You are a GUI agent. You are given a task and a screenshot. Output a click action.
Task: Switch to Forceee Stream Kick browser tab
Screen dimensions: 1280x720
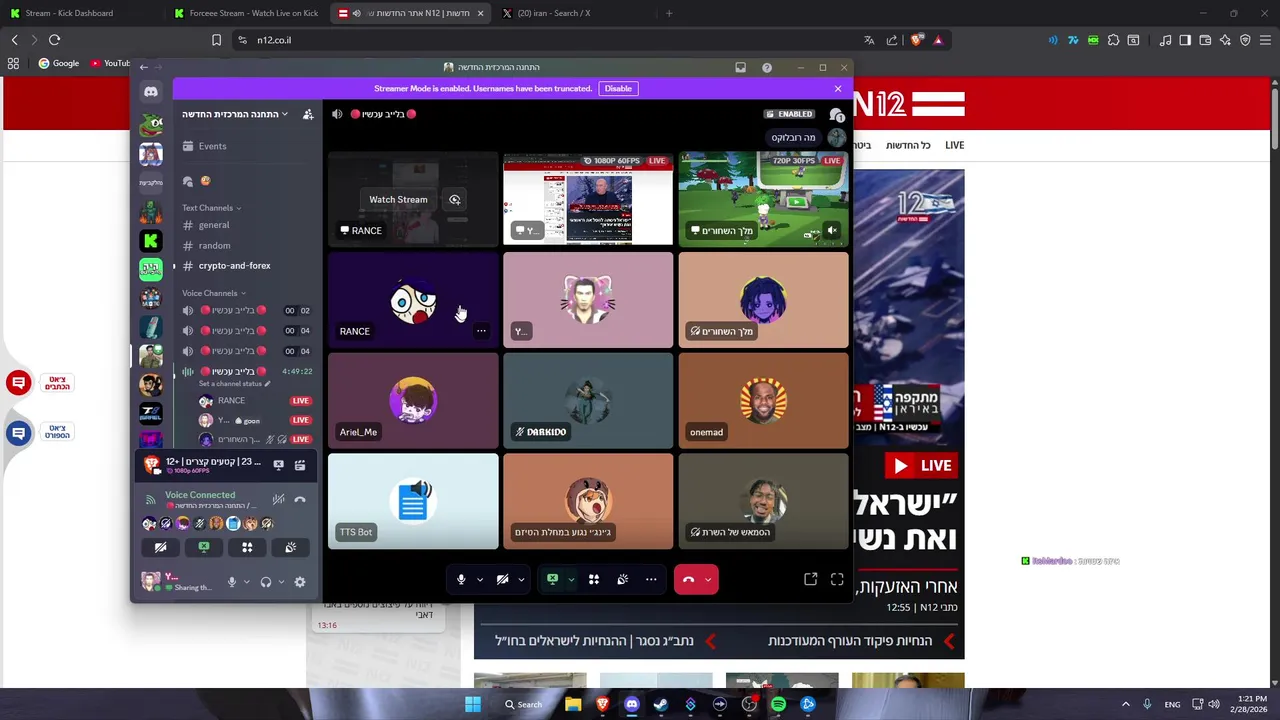(246, 13)
